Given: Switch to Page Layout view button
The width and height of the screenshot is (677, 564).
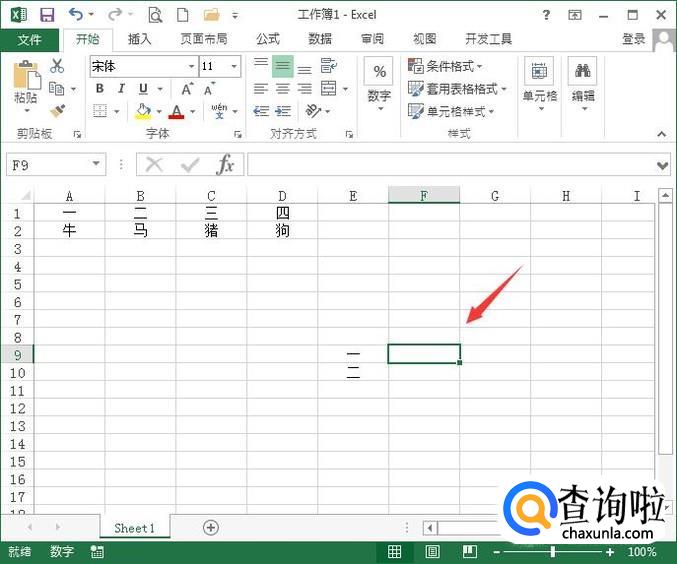Looking at the screenshot, I should [x=433, y=551].
